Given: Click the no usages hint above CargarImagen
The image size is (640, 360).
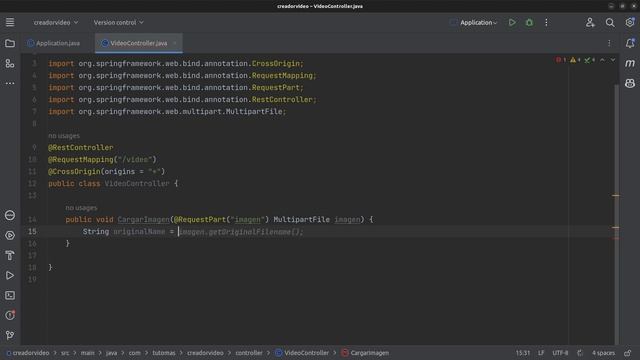Looking at the screenshot, I should [81, 208].
